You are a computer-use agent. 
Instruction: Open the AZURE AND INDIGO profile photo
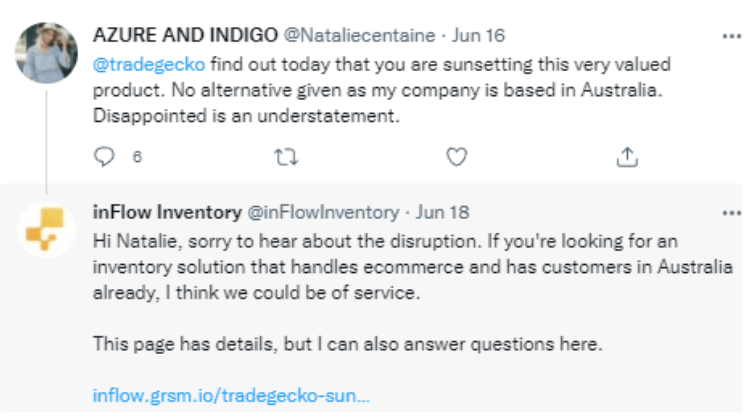pyautogui.click(x=46, y=53)
